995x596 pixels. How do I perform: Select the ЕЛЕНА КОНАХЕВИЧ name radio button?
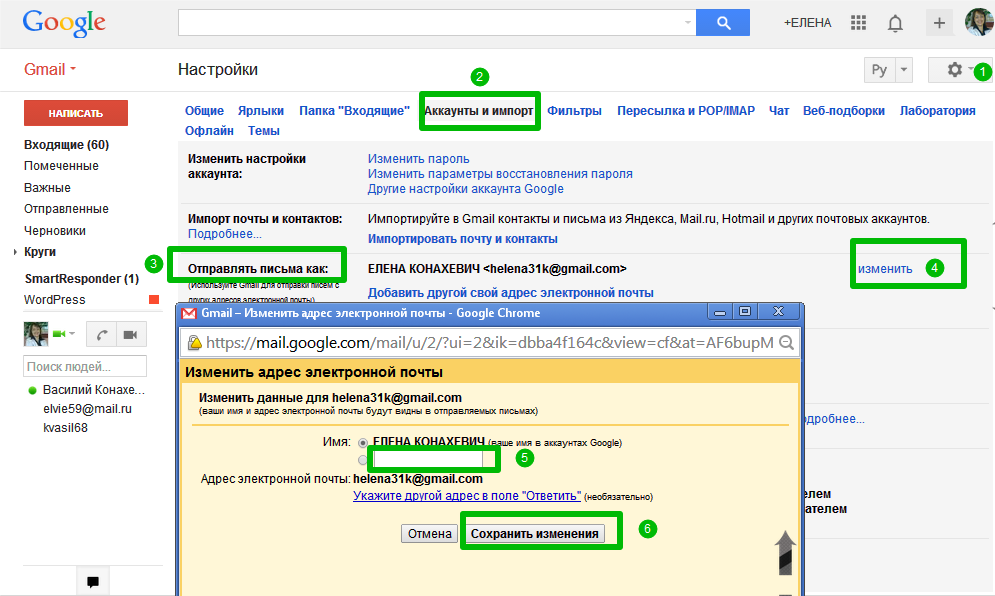click(x=363, y=442)
